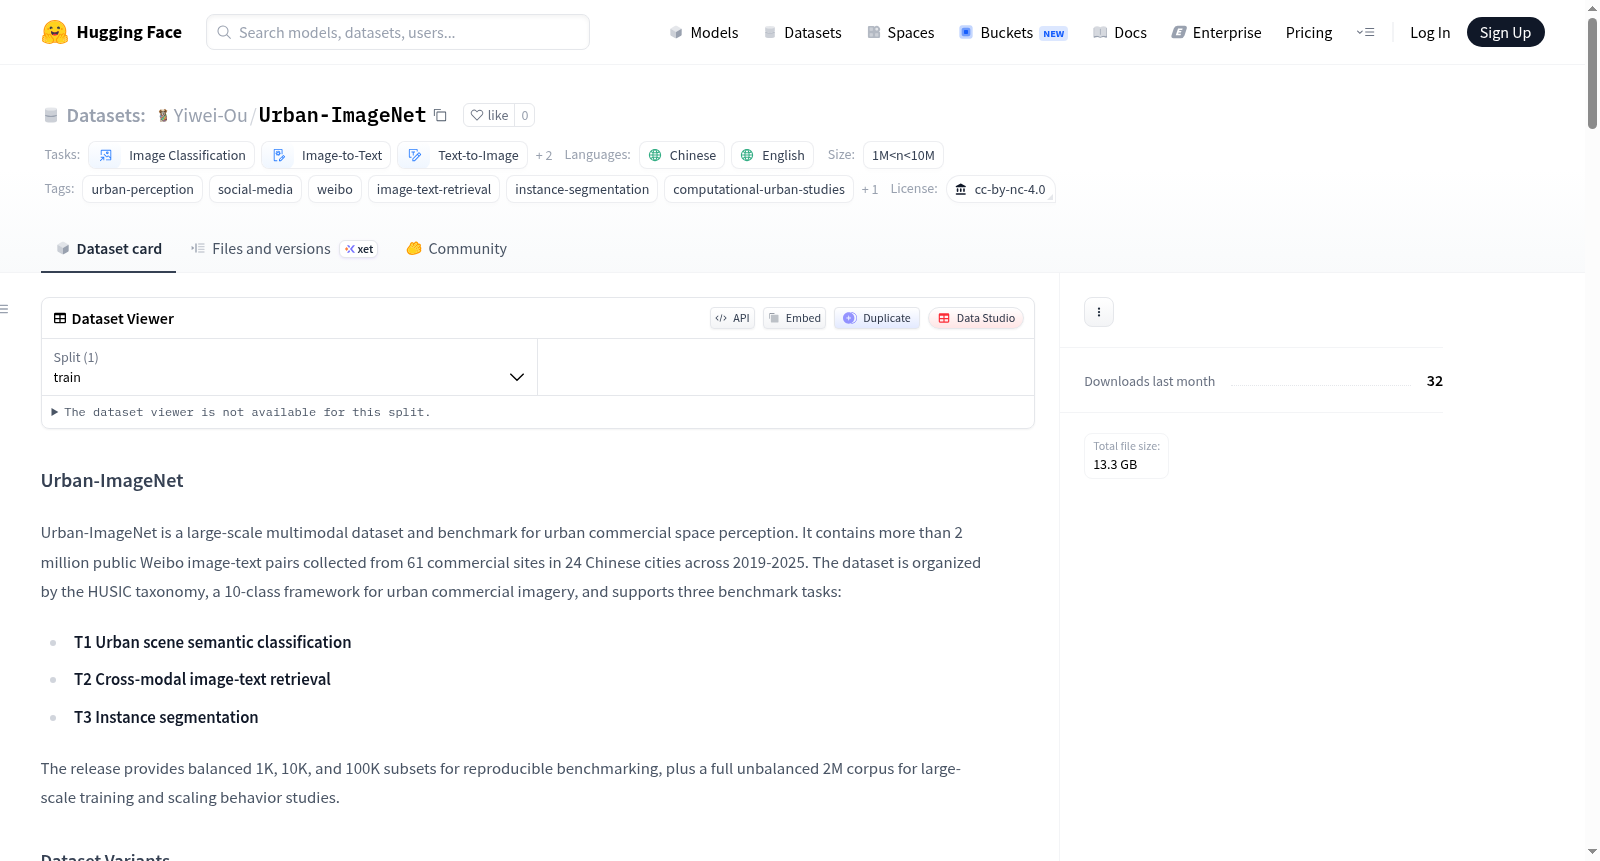Switch to Files and versions tab
The width and height of the screenshot is (1600, 861).
click(284, 249)
